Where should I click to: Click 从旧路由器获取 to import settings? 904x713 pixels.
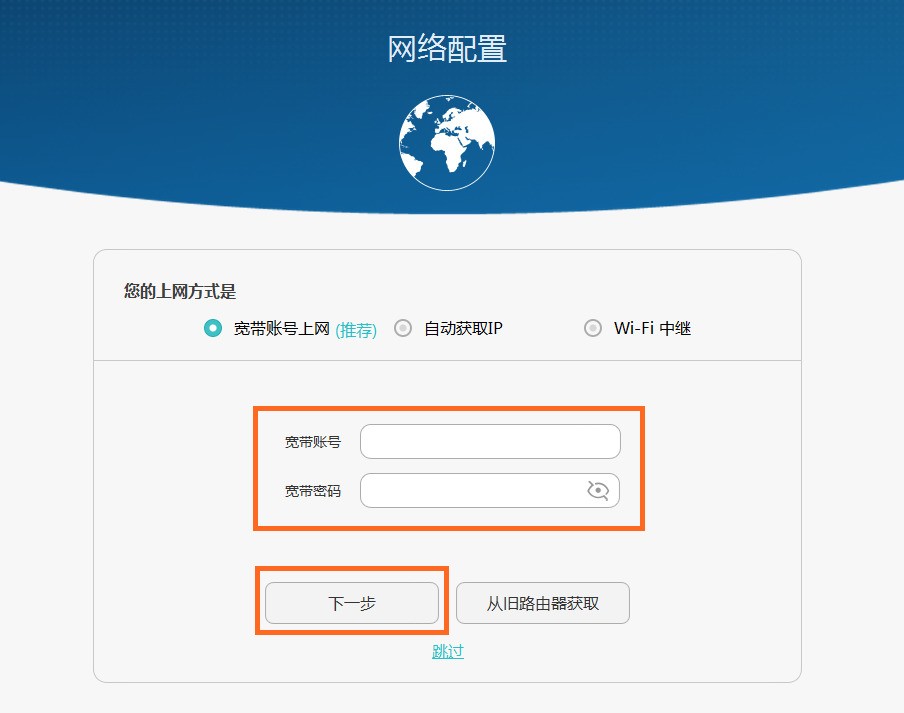click(543, 603)
